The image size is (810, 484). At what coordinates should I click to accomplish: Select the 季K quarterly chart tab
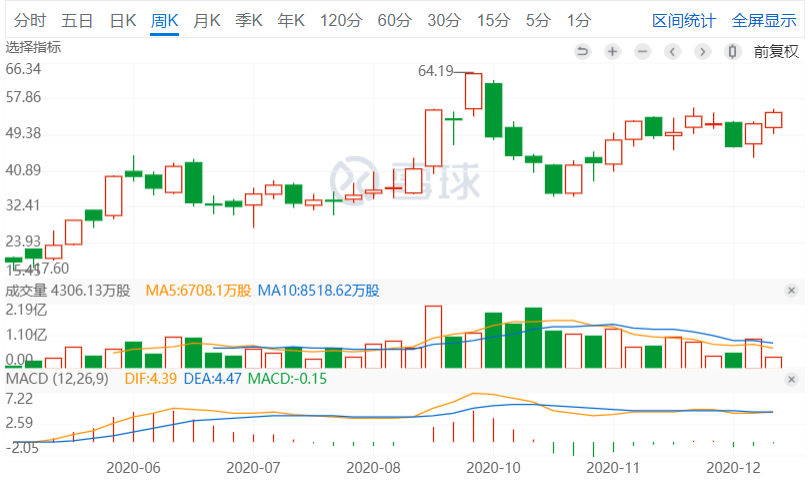click(x=249, y=20)
